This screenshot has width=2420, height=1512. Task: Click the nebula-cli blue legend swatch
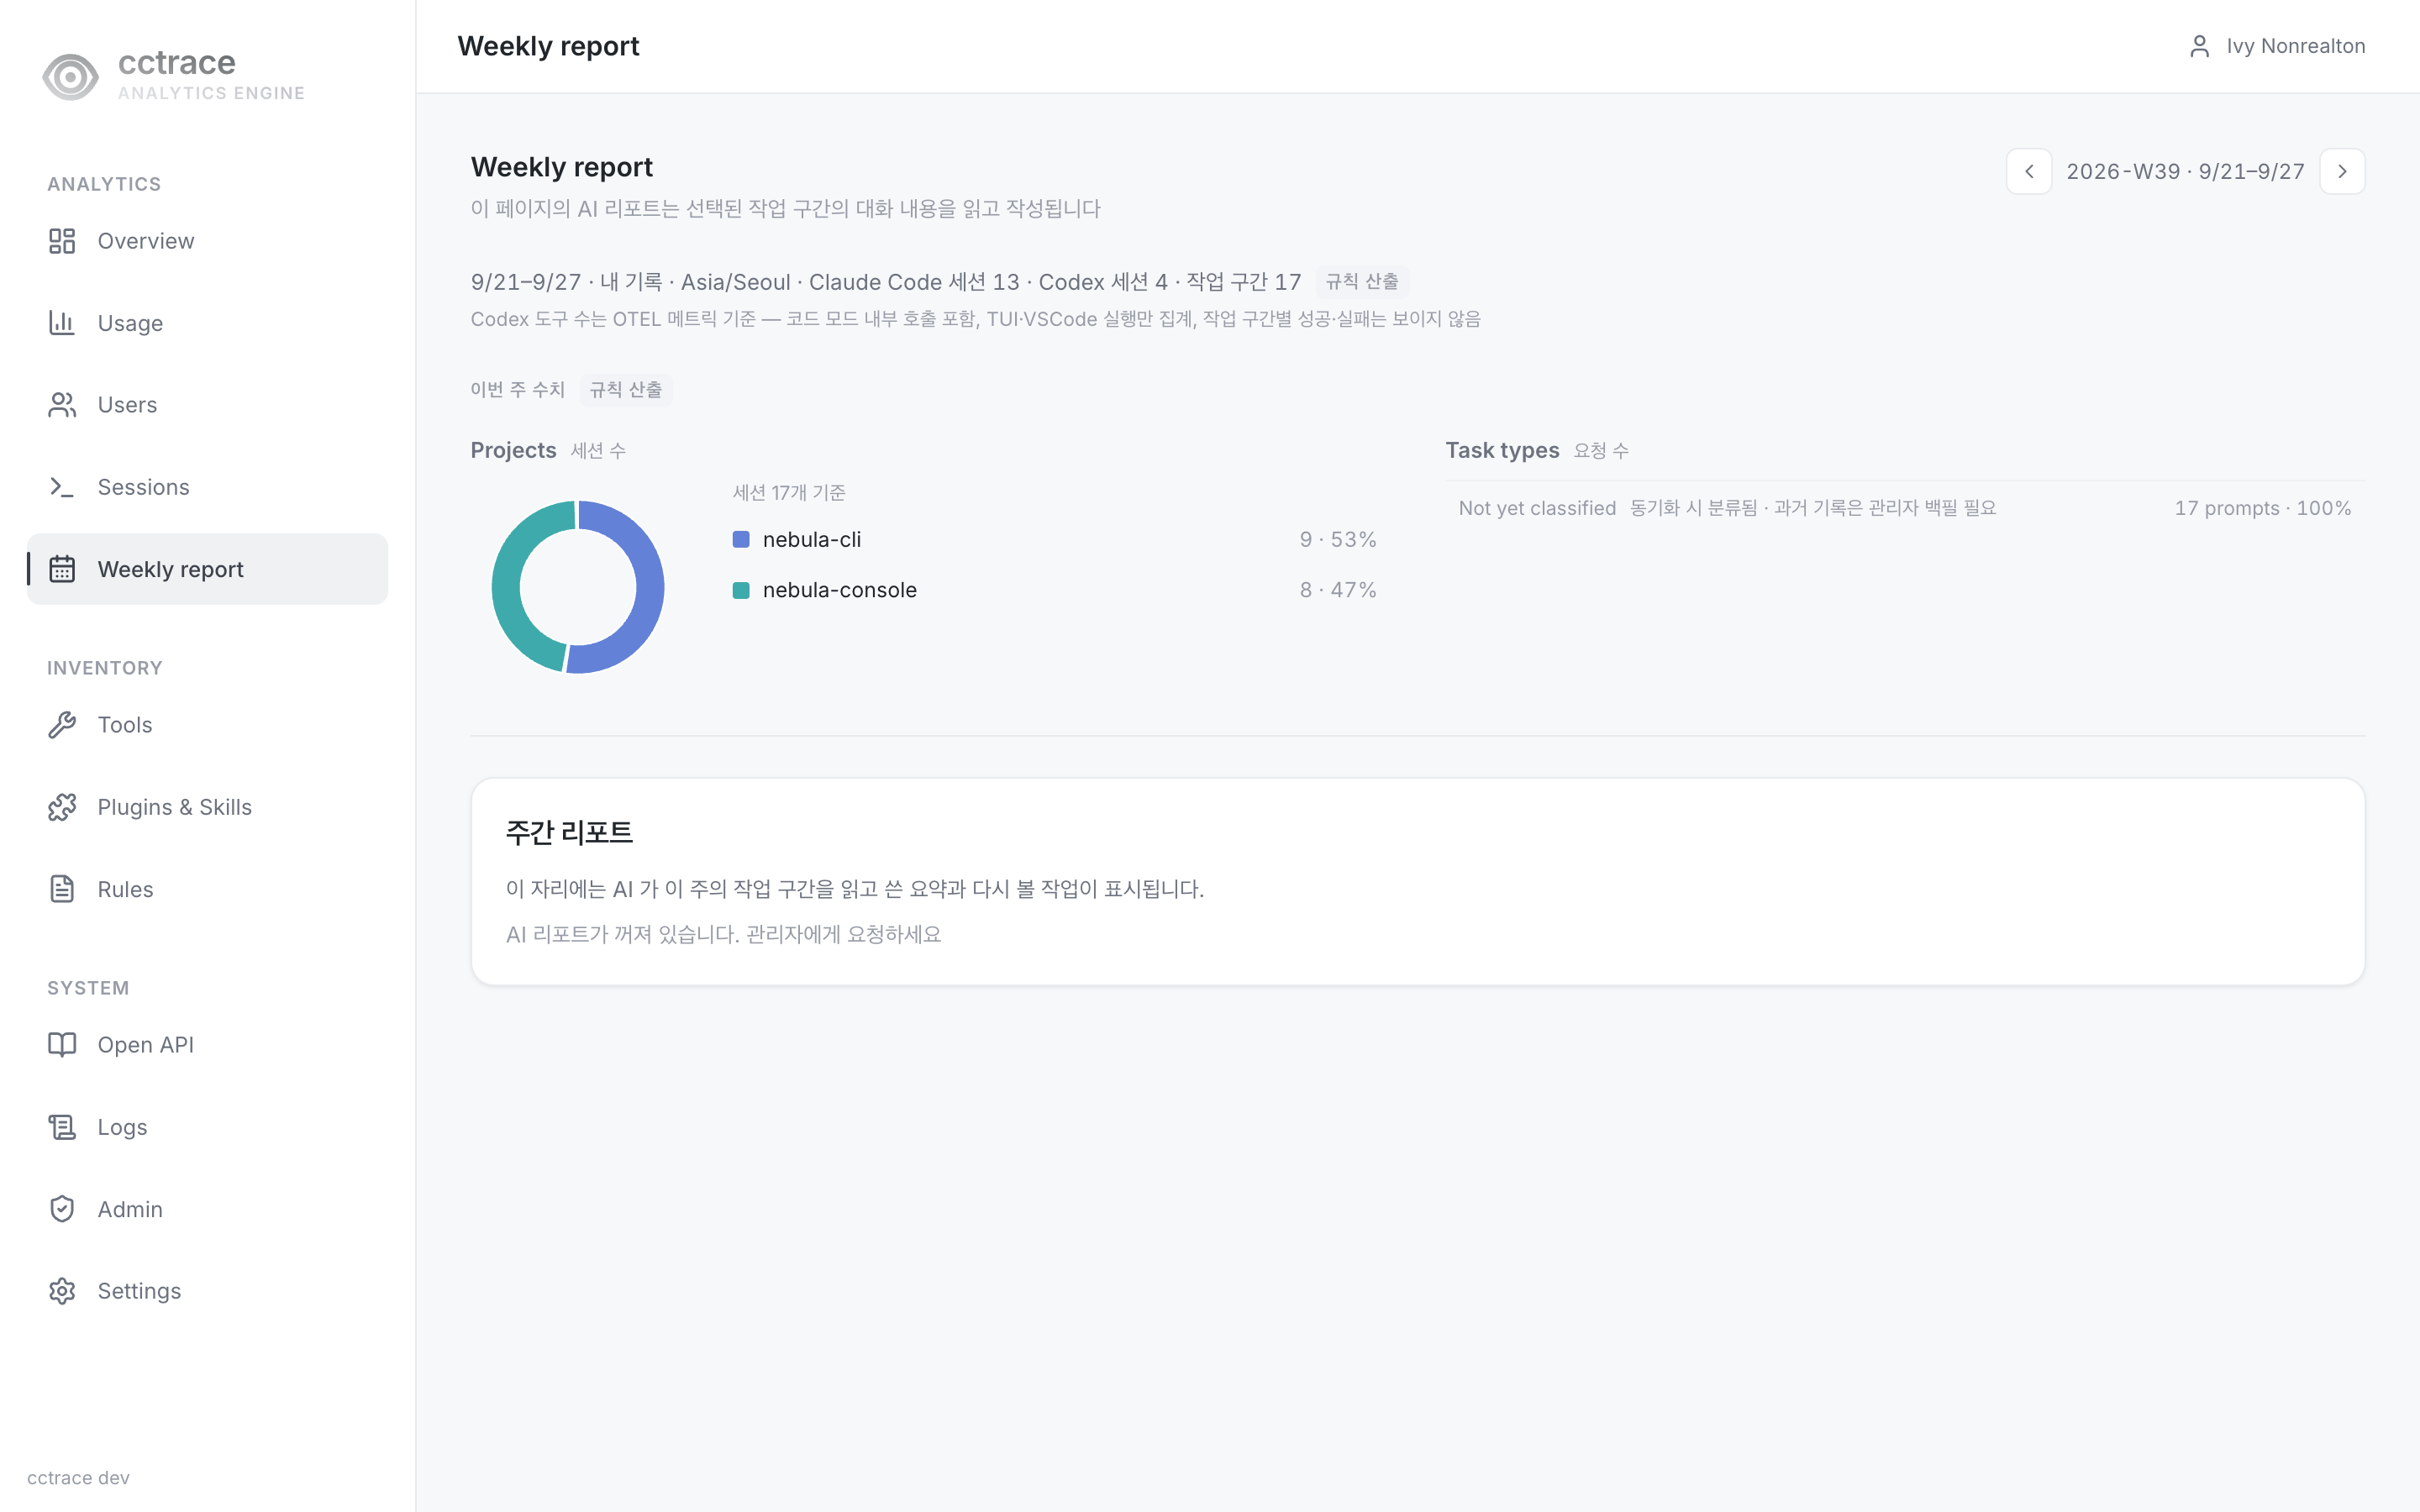click(741, 539)
